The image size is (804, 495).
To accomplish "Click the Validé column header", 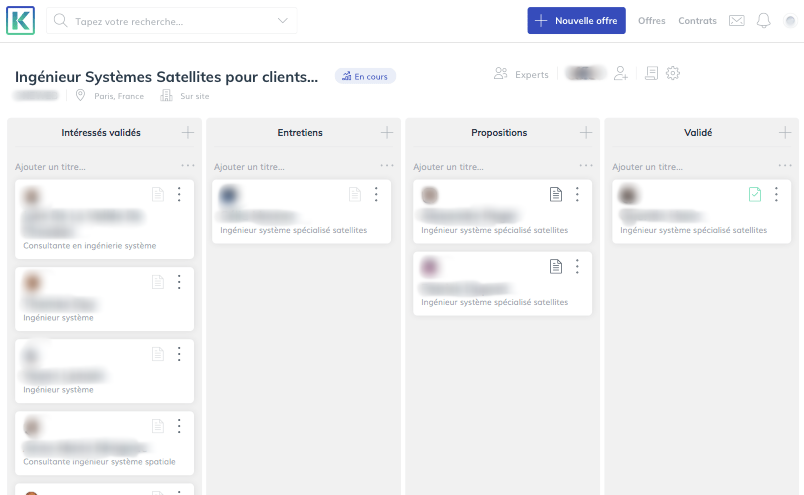I will coord(698,133).
